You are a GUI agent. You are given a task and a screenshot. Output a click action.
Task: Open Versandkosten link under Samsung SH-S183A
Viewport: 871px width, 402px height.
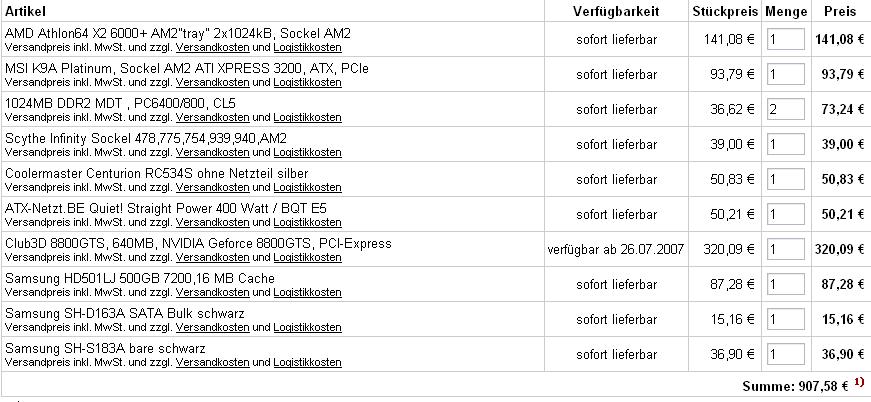pyautogui.click(x=212, y=362)
